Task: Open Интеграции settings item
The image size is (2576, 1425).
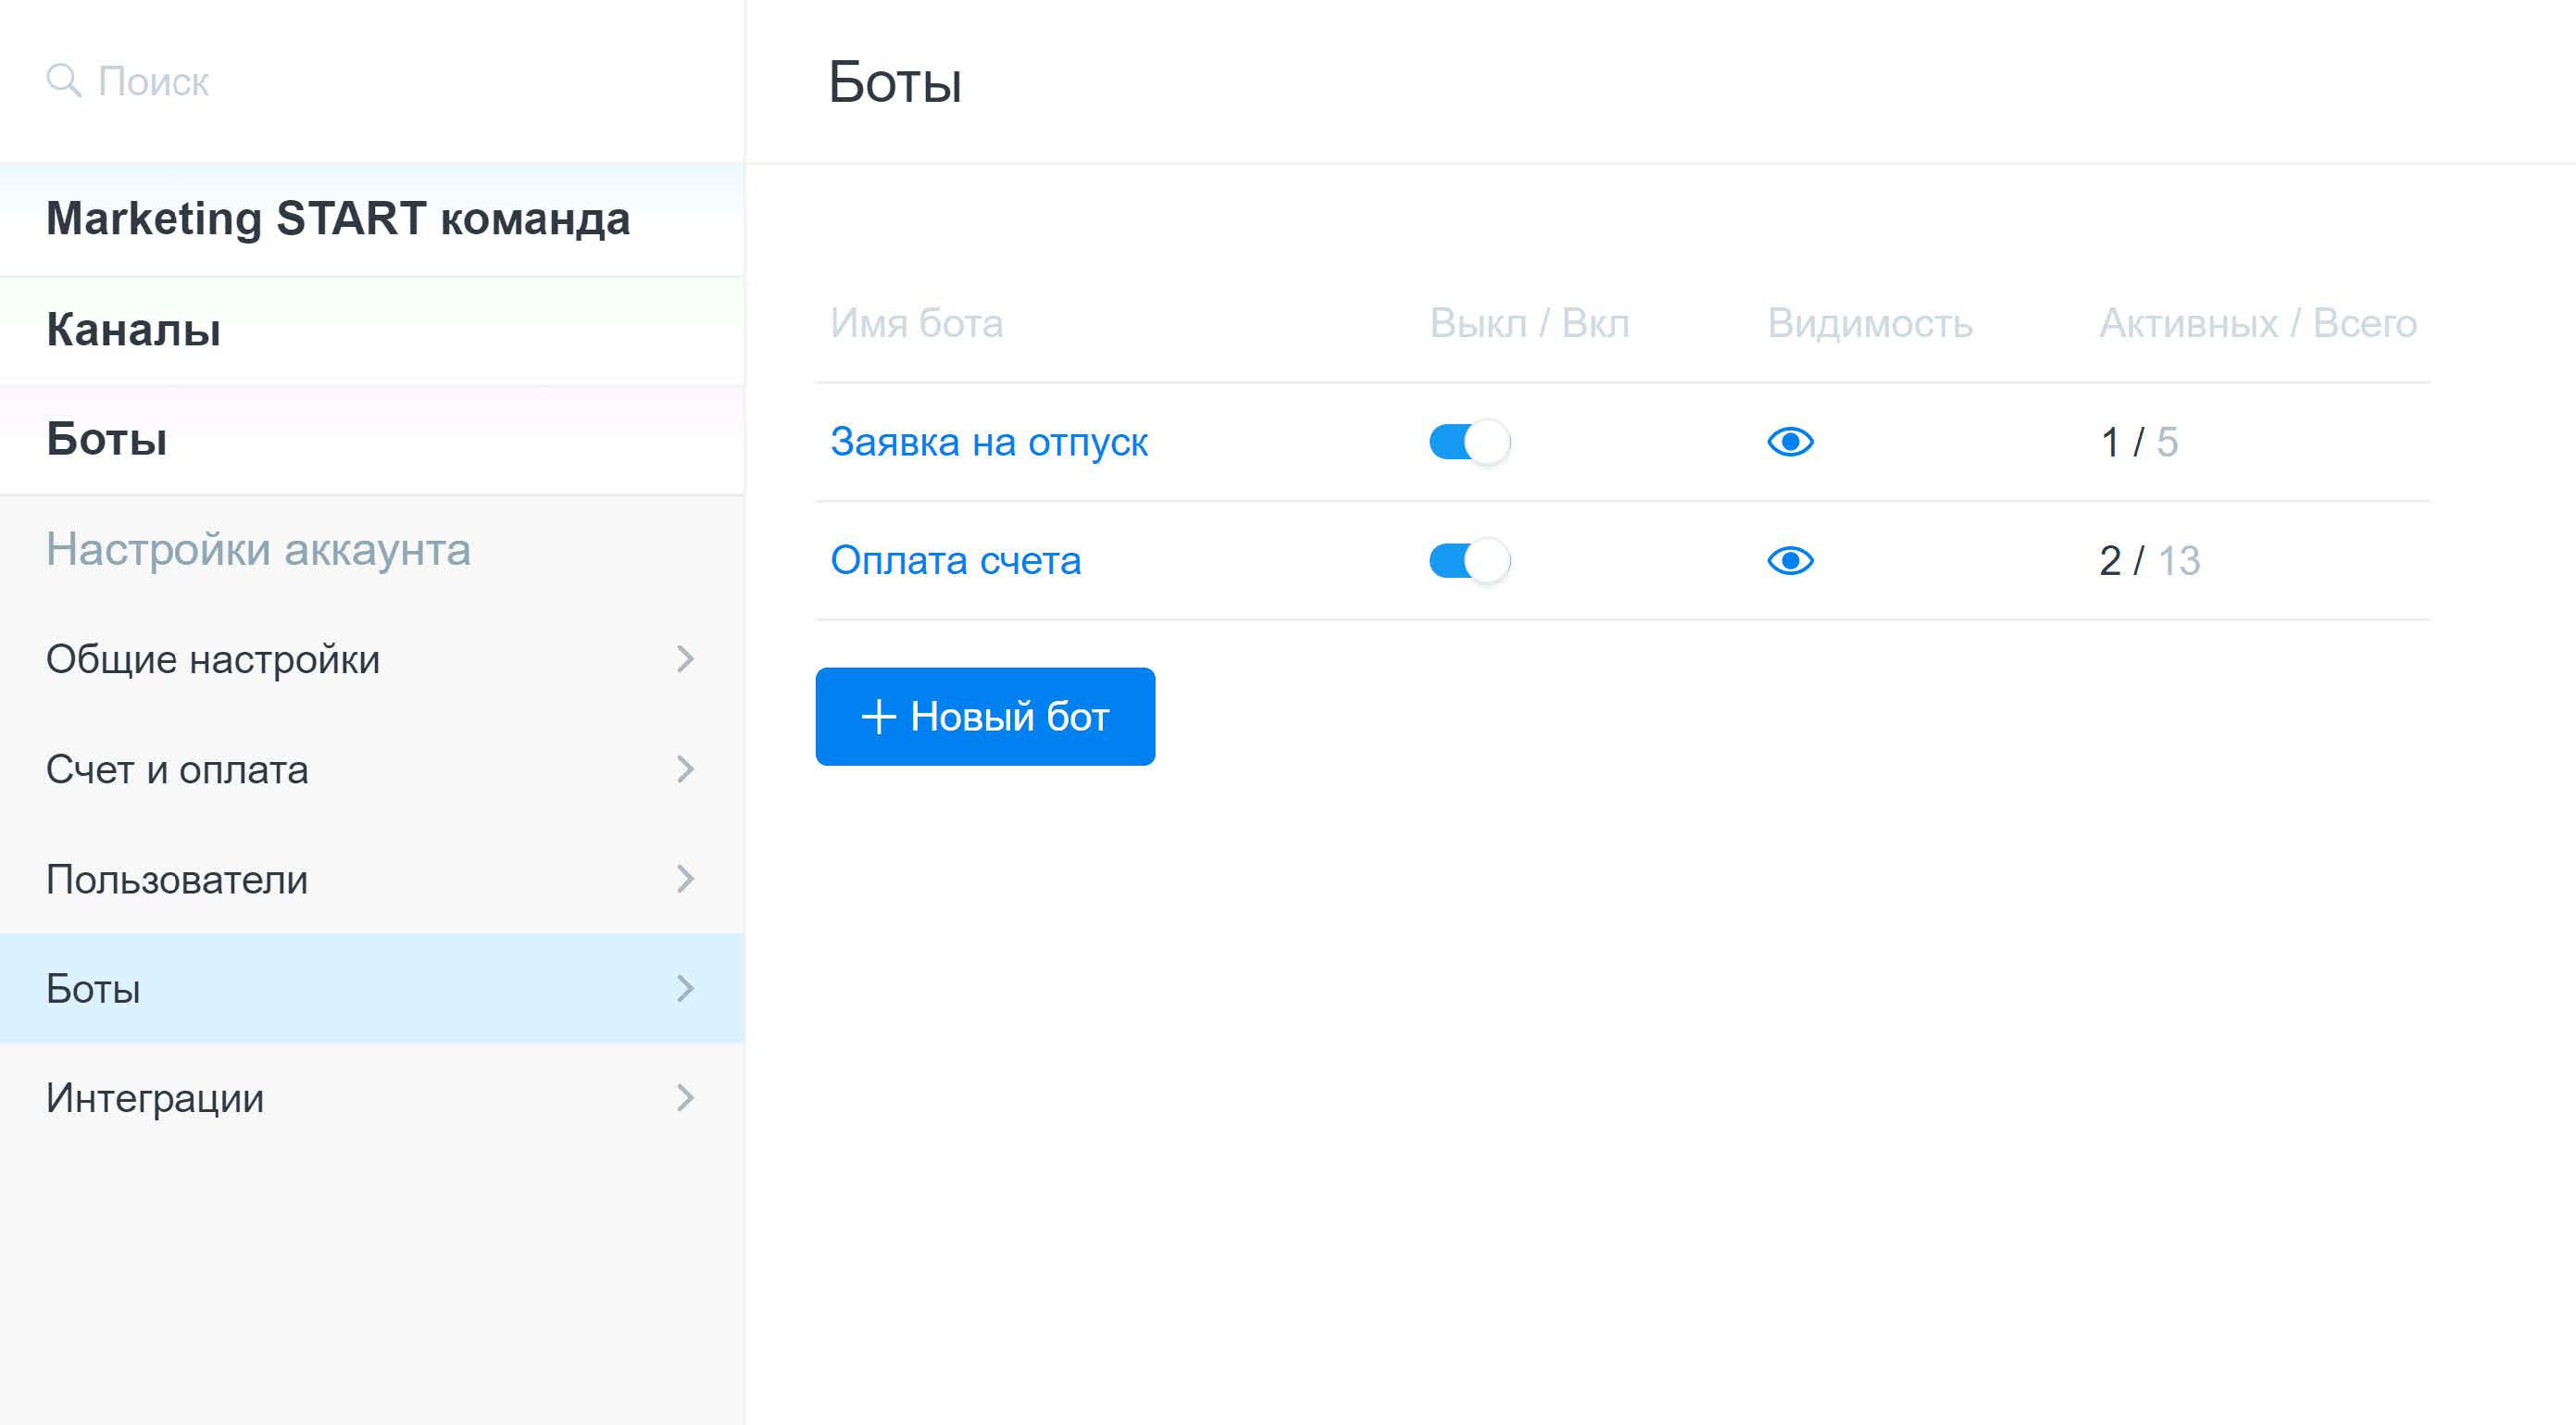Action: coord(155,1098)
